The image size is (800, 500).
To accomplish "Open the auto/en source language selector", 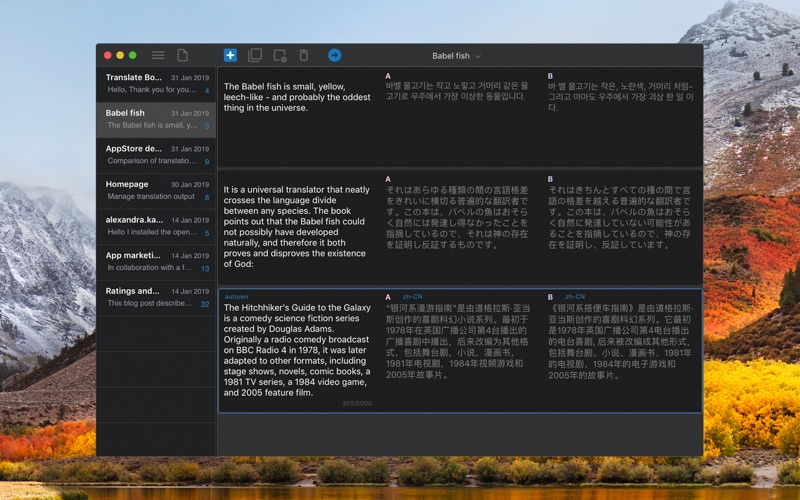I will [236, 297].
